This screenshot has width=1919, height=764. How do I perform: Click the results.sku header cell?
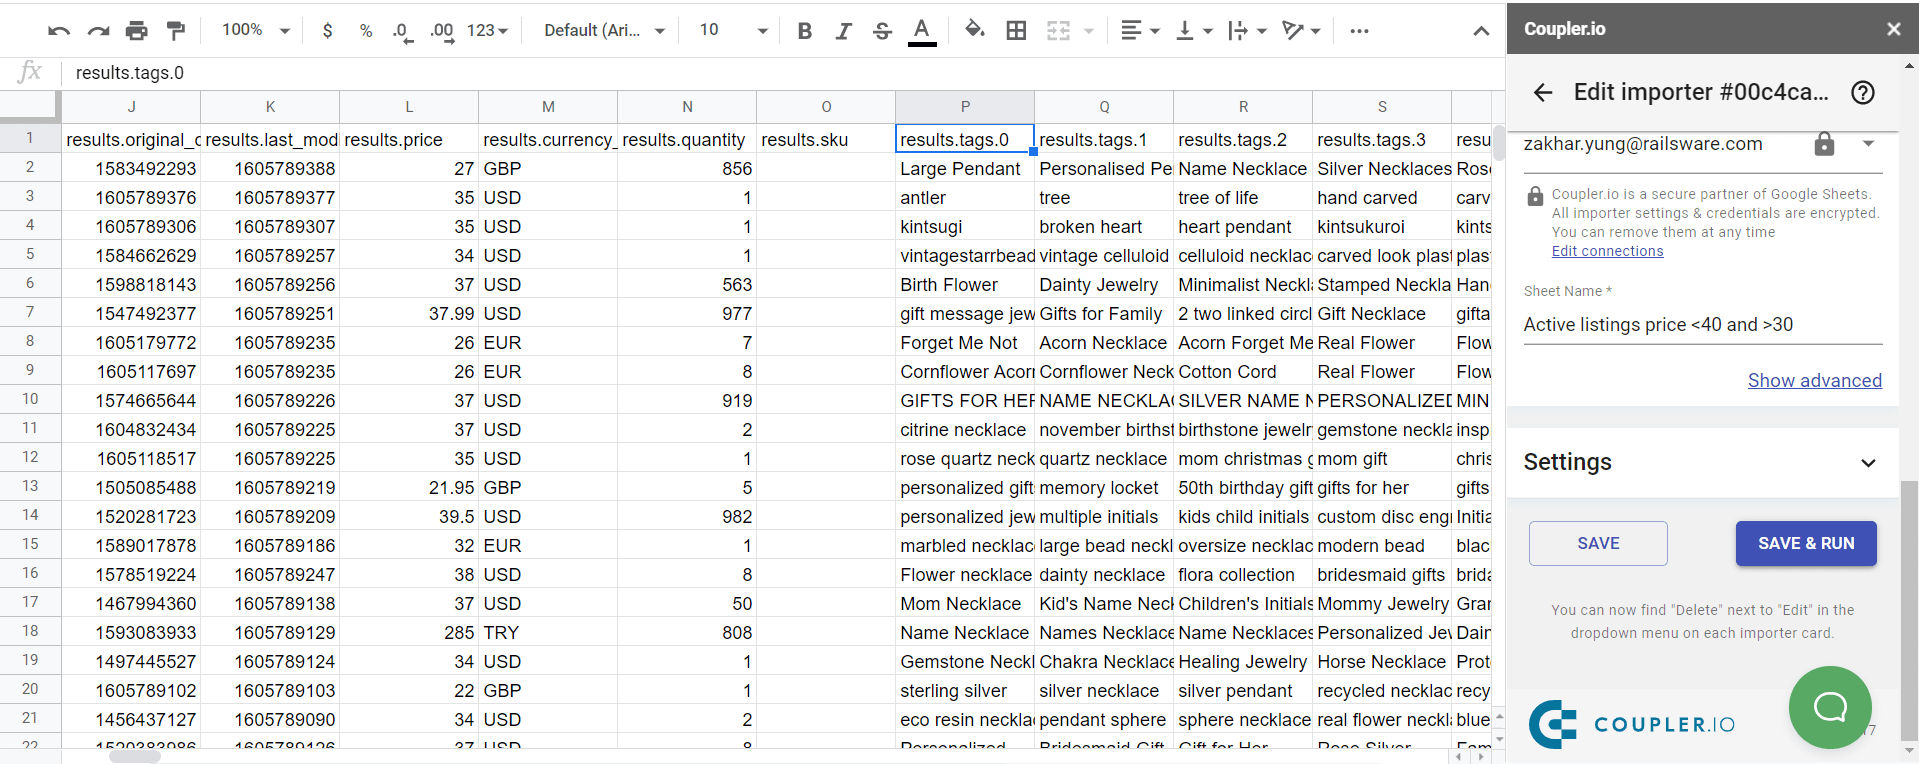pos(825,139)
